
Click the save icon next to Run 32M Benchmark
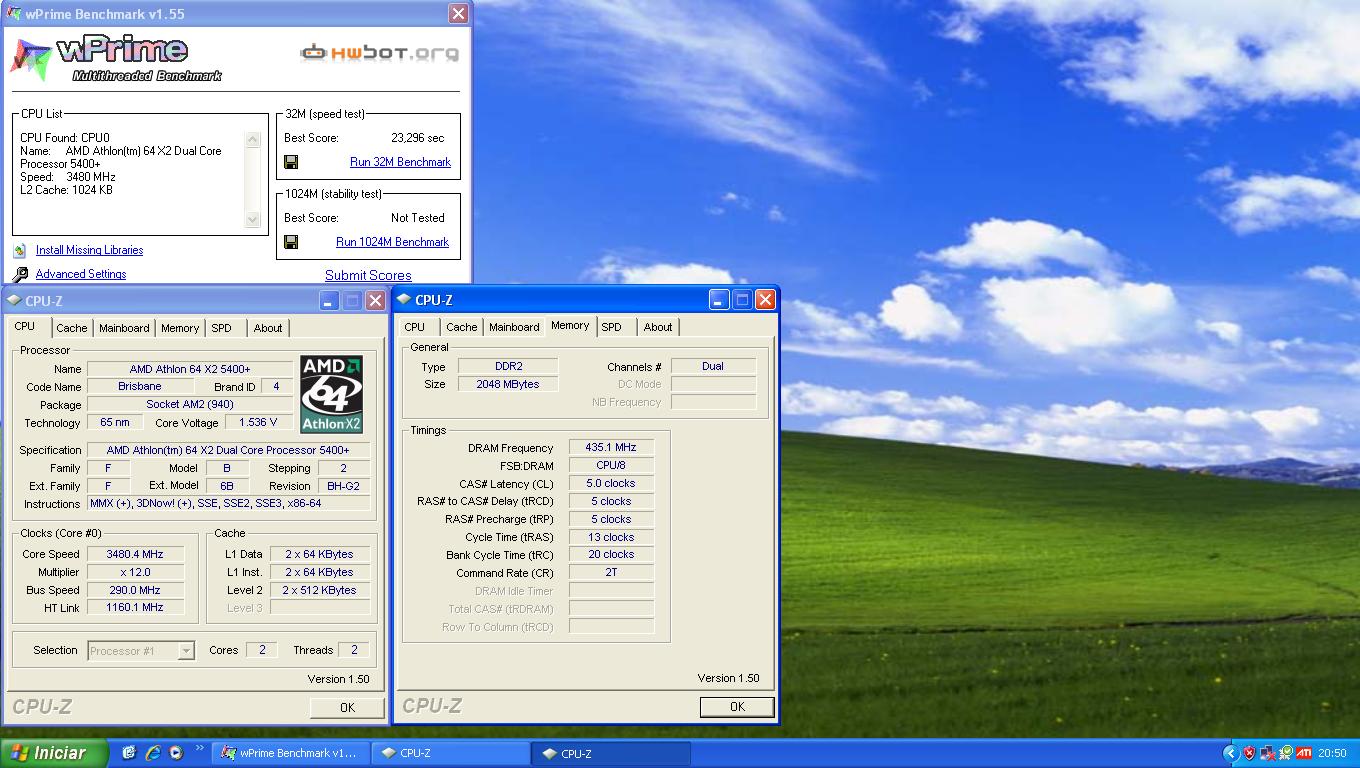point(291,162)
